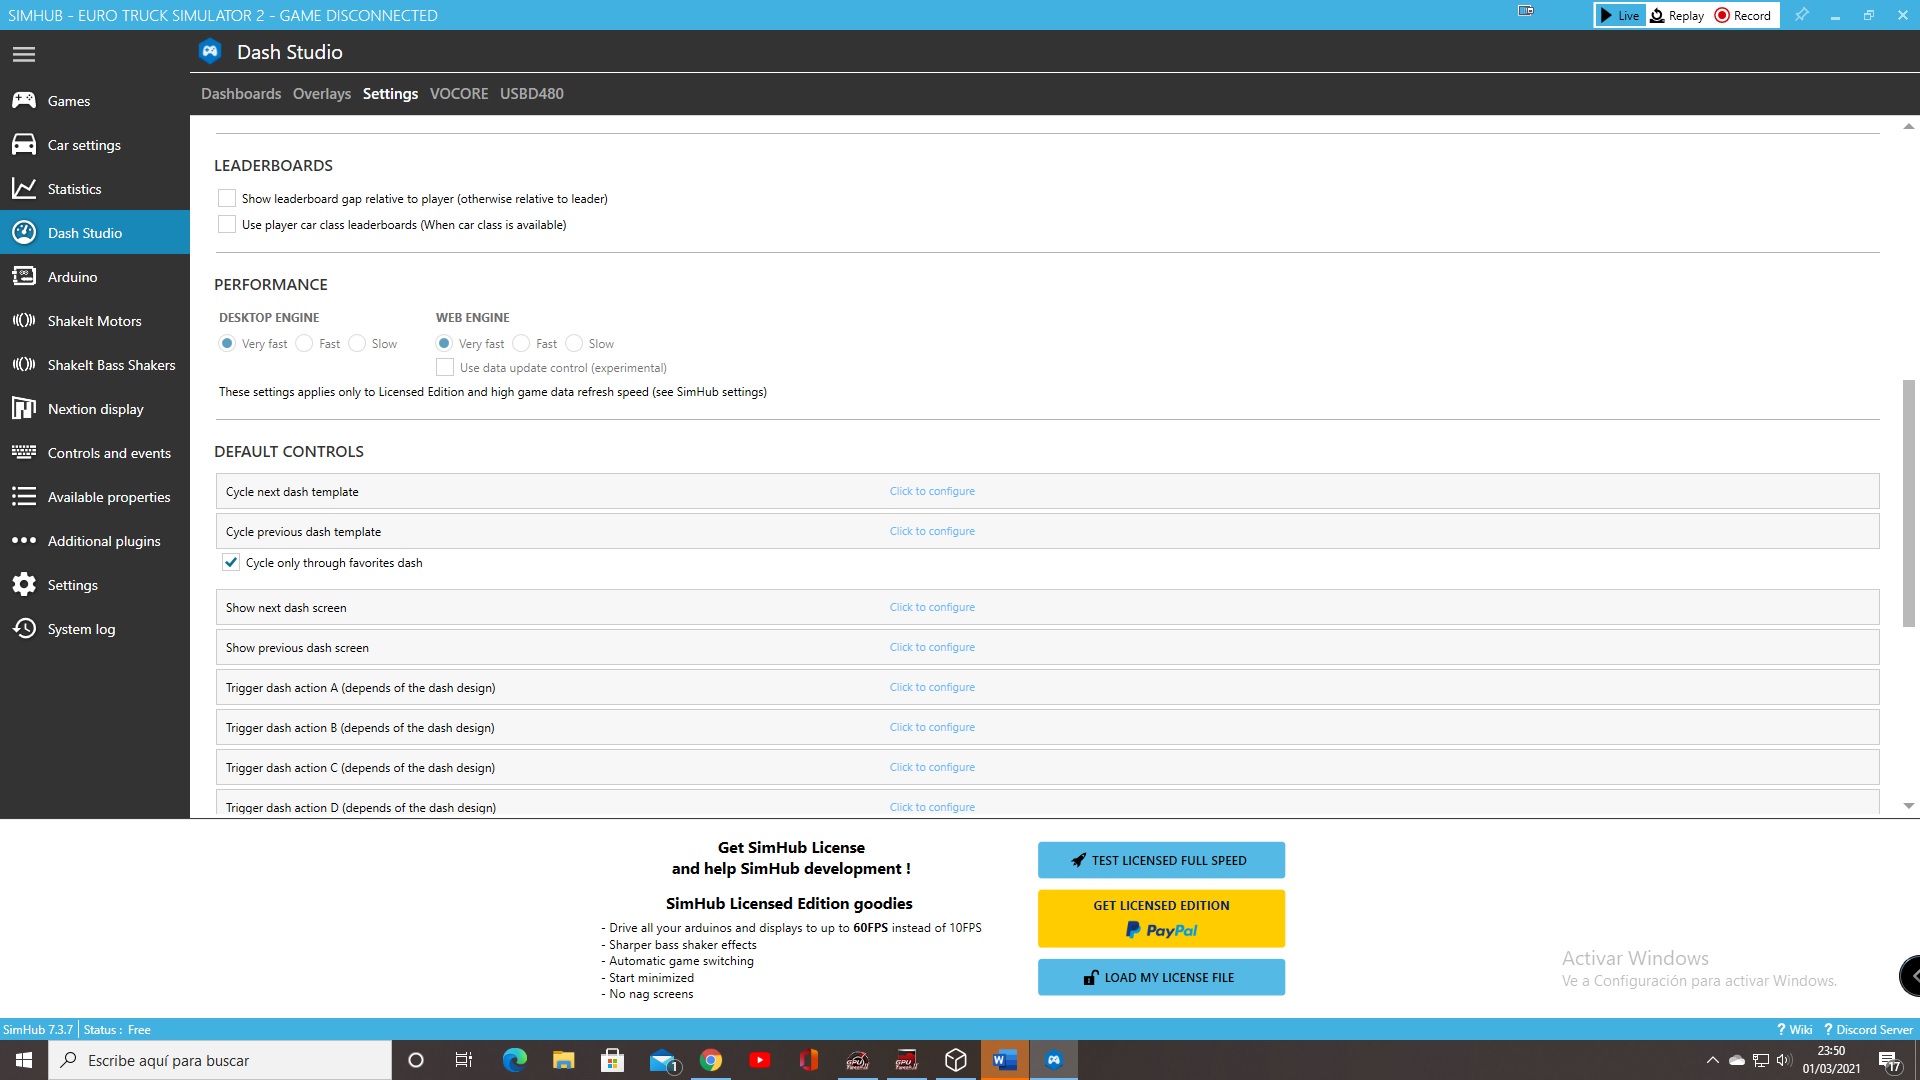Open notification center on taskbar
This screenshot has height=1080, width=1920.
(1889, 1060)
